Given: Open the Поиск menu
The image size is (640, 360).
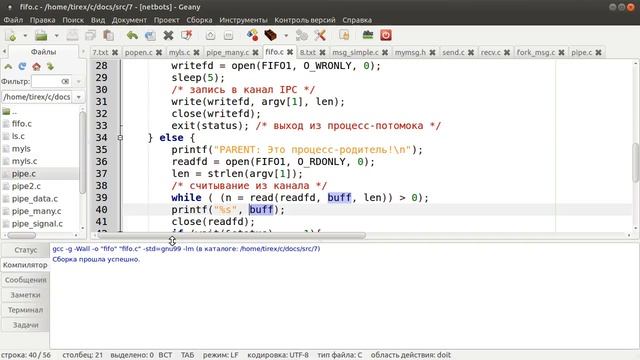Looking at the screenshot, I should [73, 20].
